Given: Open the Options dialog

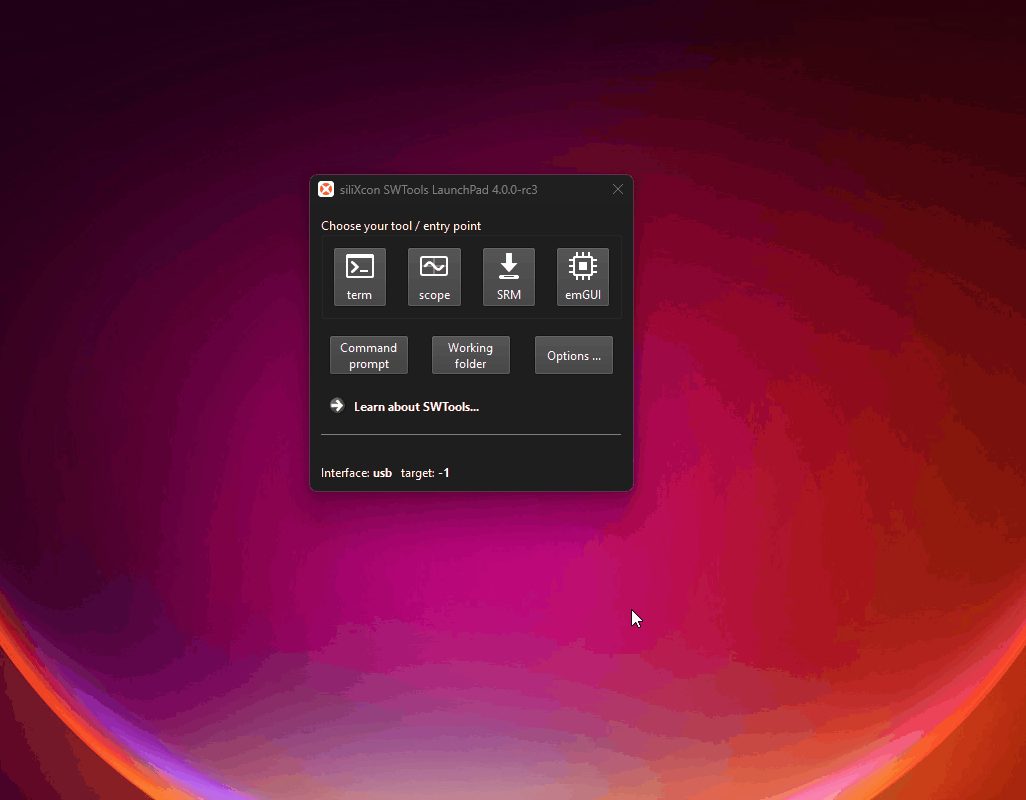Looking at the screenshot, I should tap(573, 355).
